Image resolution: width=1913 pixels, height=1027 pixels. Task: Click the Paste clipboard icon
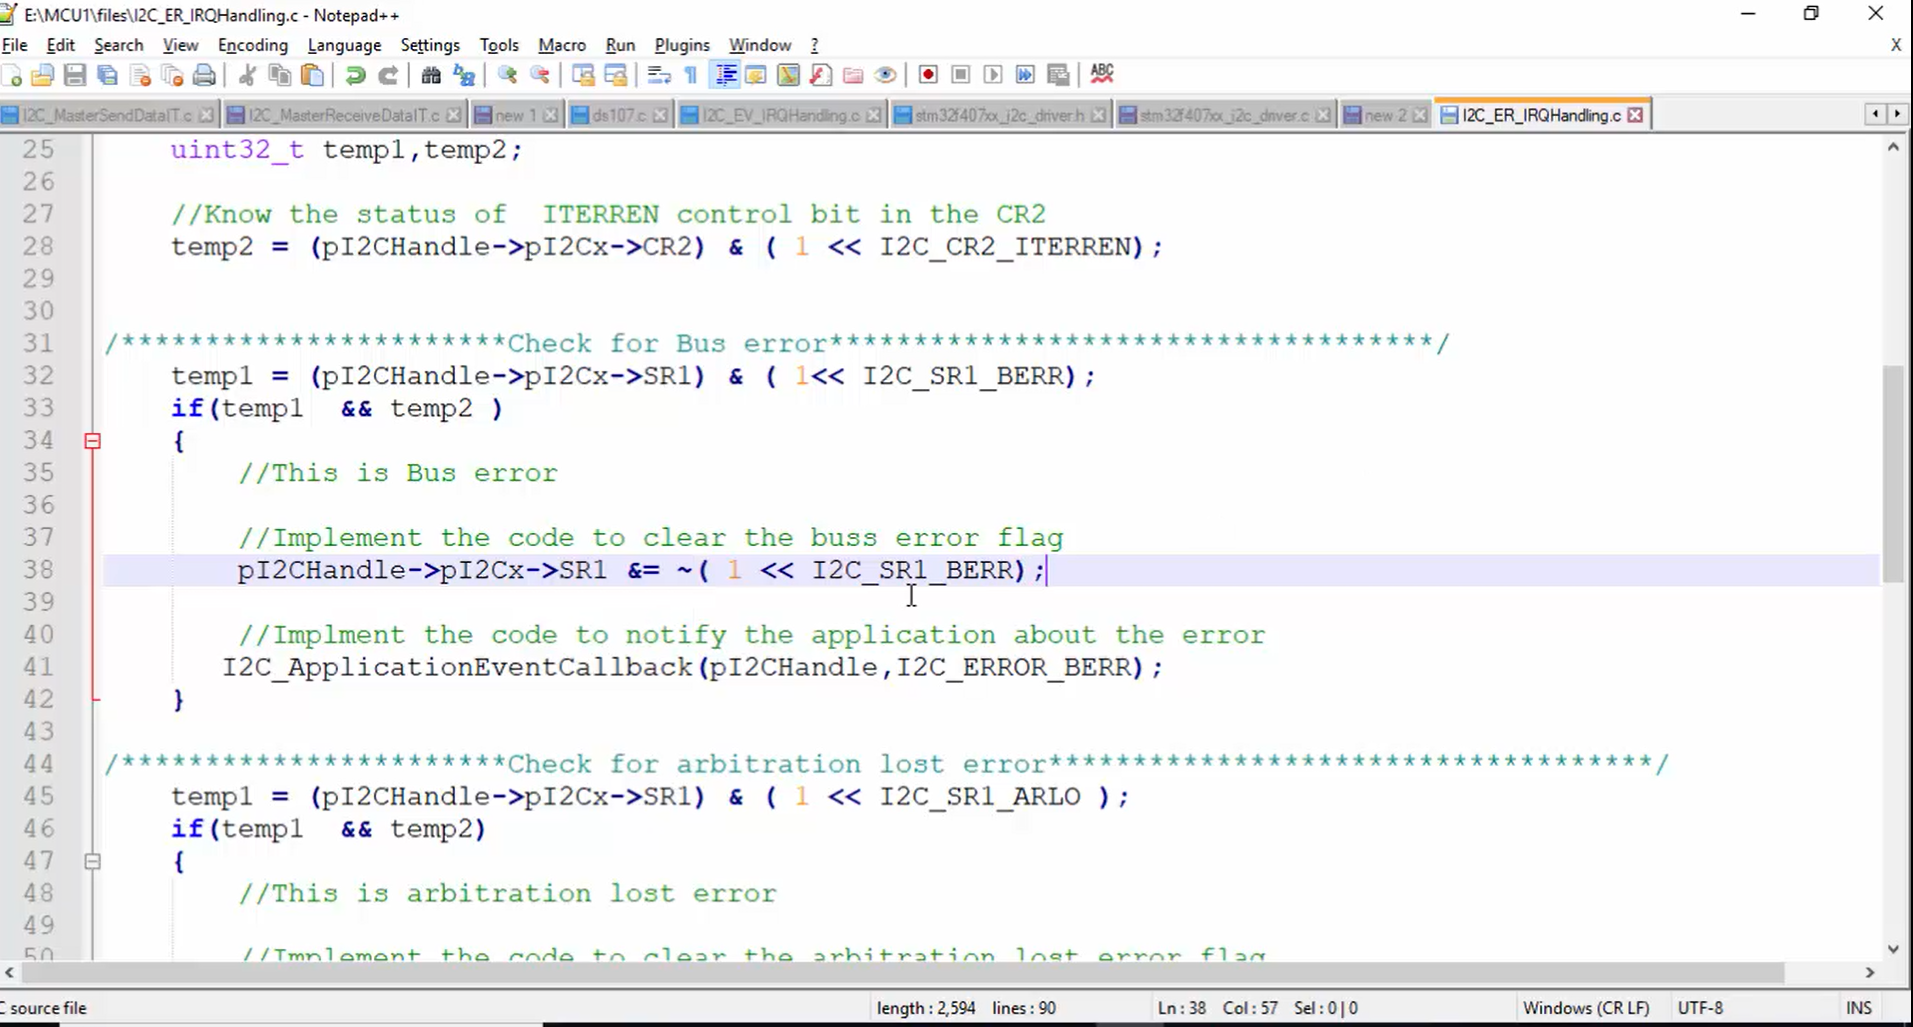point(313,75)
